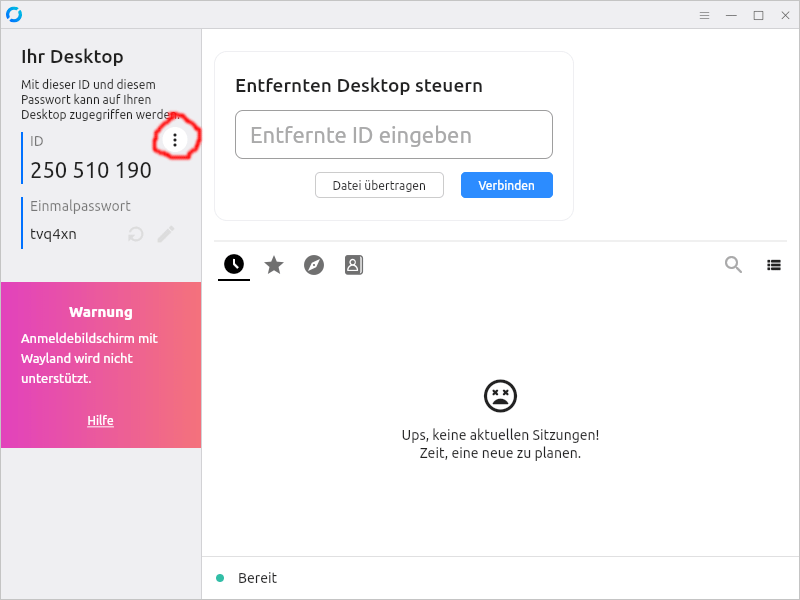Image resolution: width=800 pixels, height=600 pixels.
Task: Click the green status dot beside Bereit
Action: 220,578
